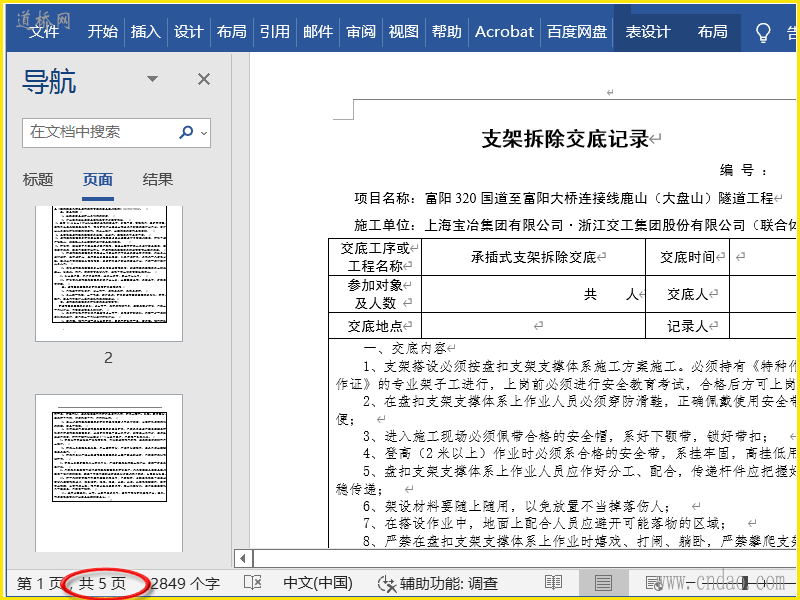Image resolution: width=800 pixels, height=600 pixels.
Task: Select Print Layout view icon
Action: pyautogui.click(x=603, y=583)
